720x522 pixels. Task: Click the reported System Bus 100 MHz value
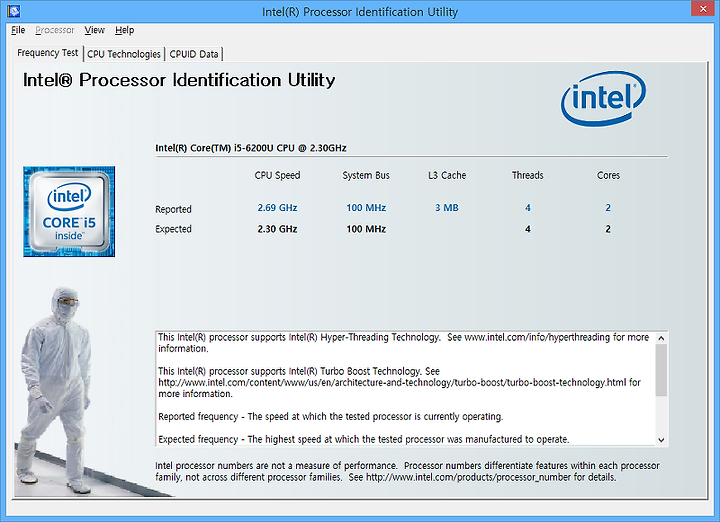(366, 208)
